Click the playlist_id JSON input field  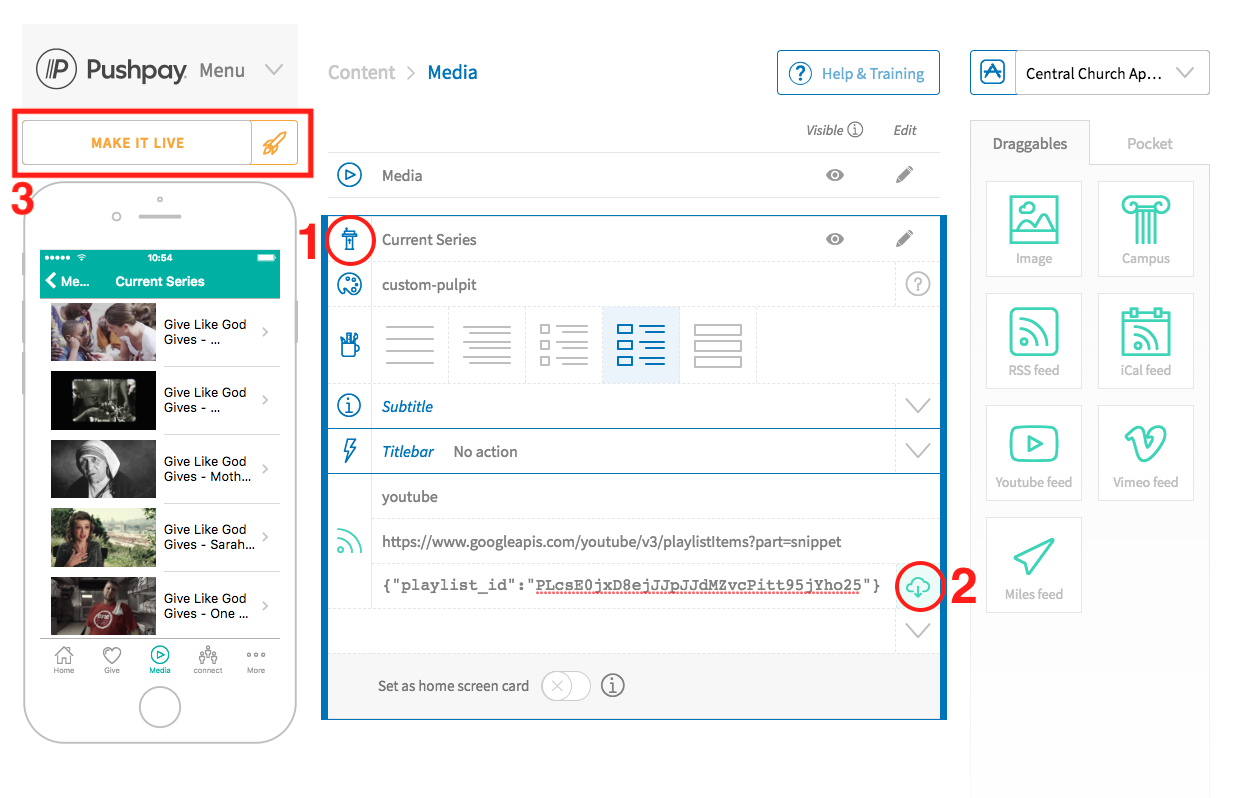pyautogui.click(x=630, y=586)
